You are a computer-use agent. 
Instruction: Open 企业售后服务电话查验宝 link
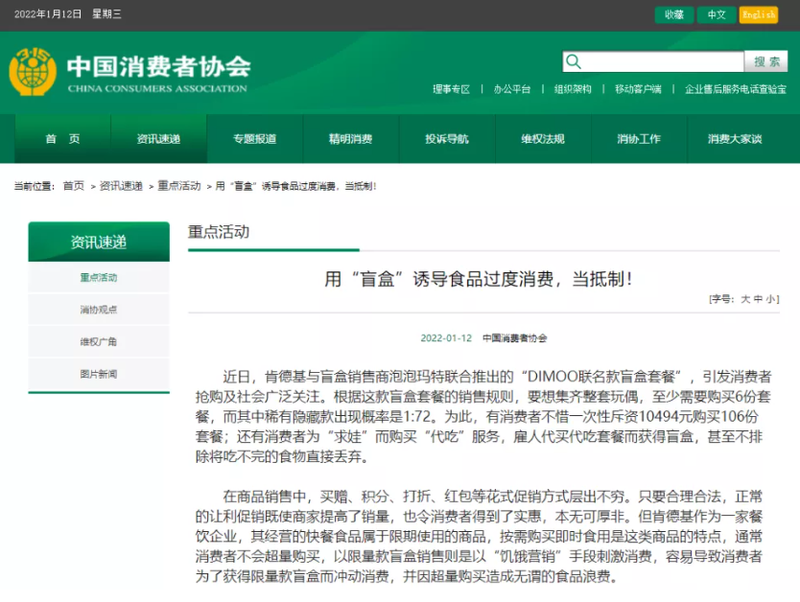click(x=735, y=89)
